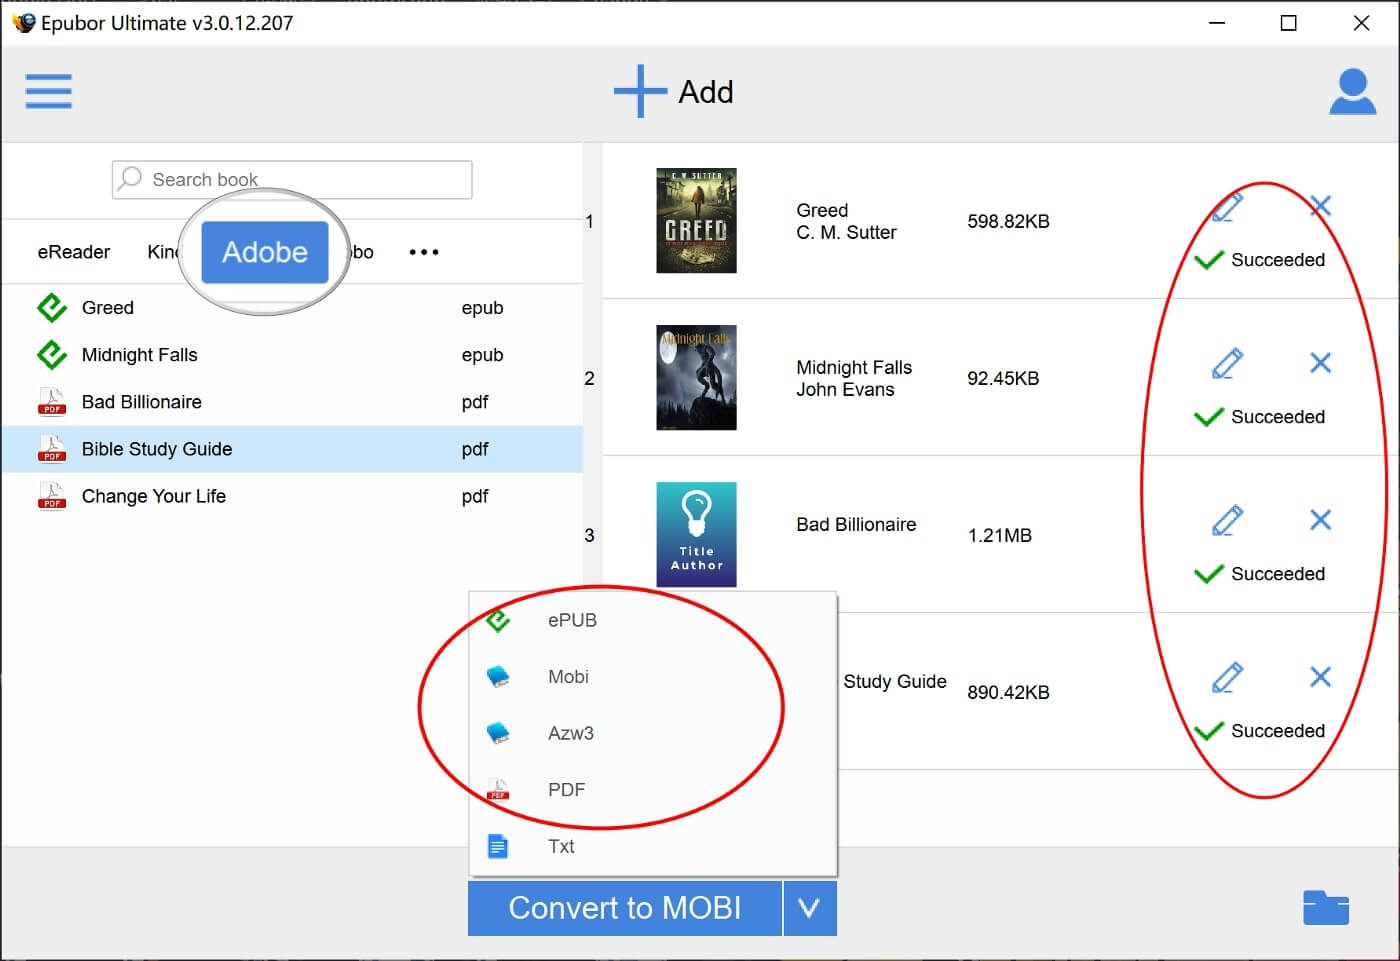The height and width of the screenshot is (961, 1400).
Task: Click Succeeded link for Midnight Falls
Action: click(x=1277, y=417)
